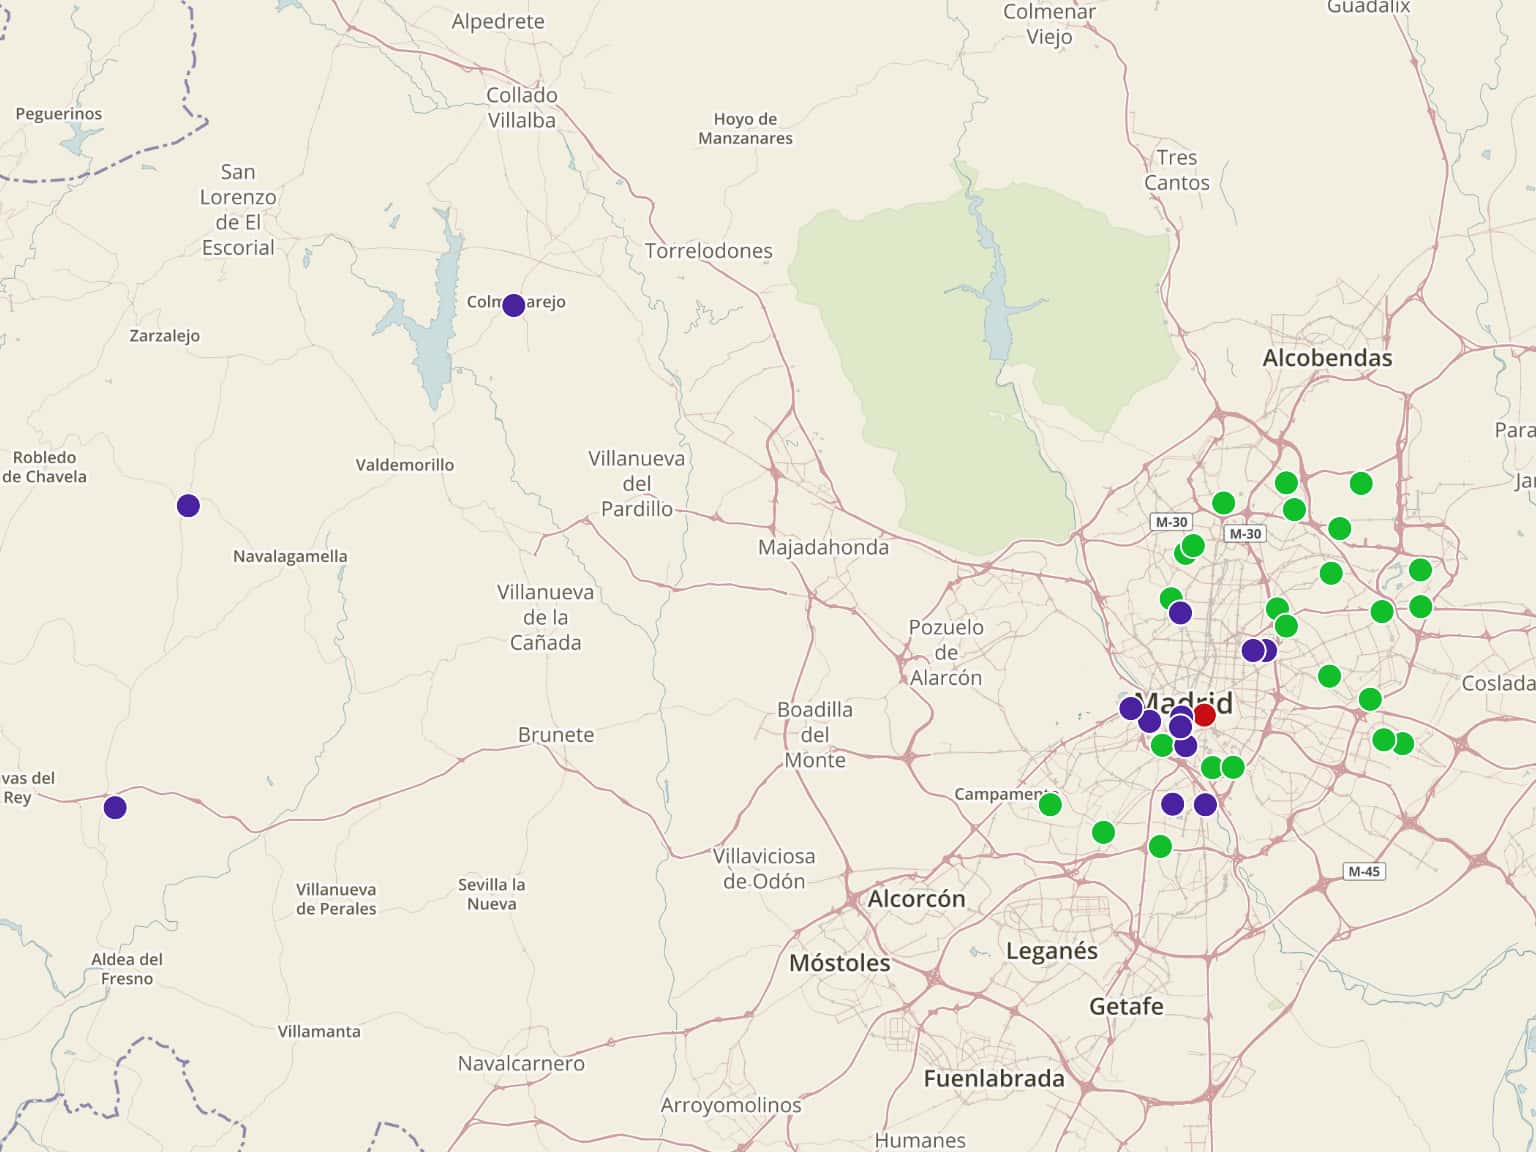Click the green marker beside the Campamento label
1536x1152 pixels.
(1050, 804)
